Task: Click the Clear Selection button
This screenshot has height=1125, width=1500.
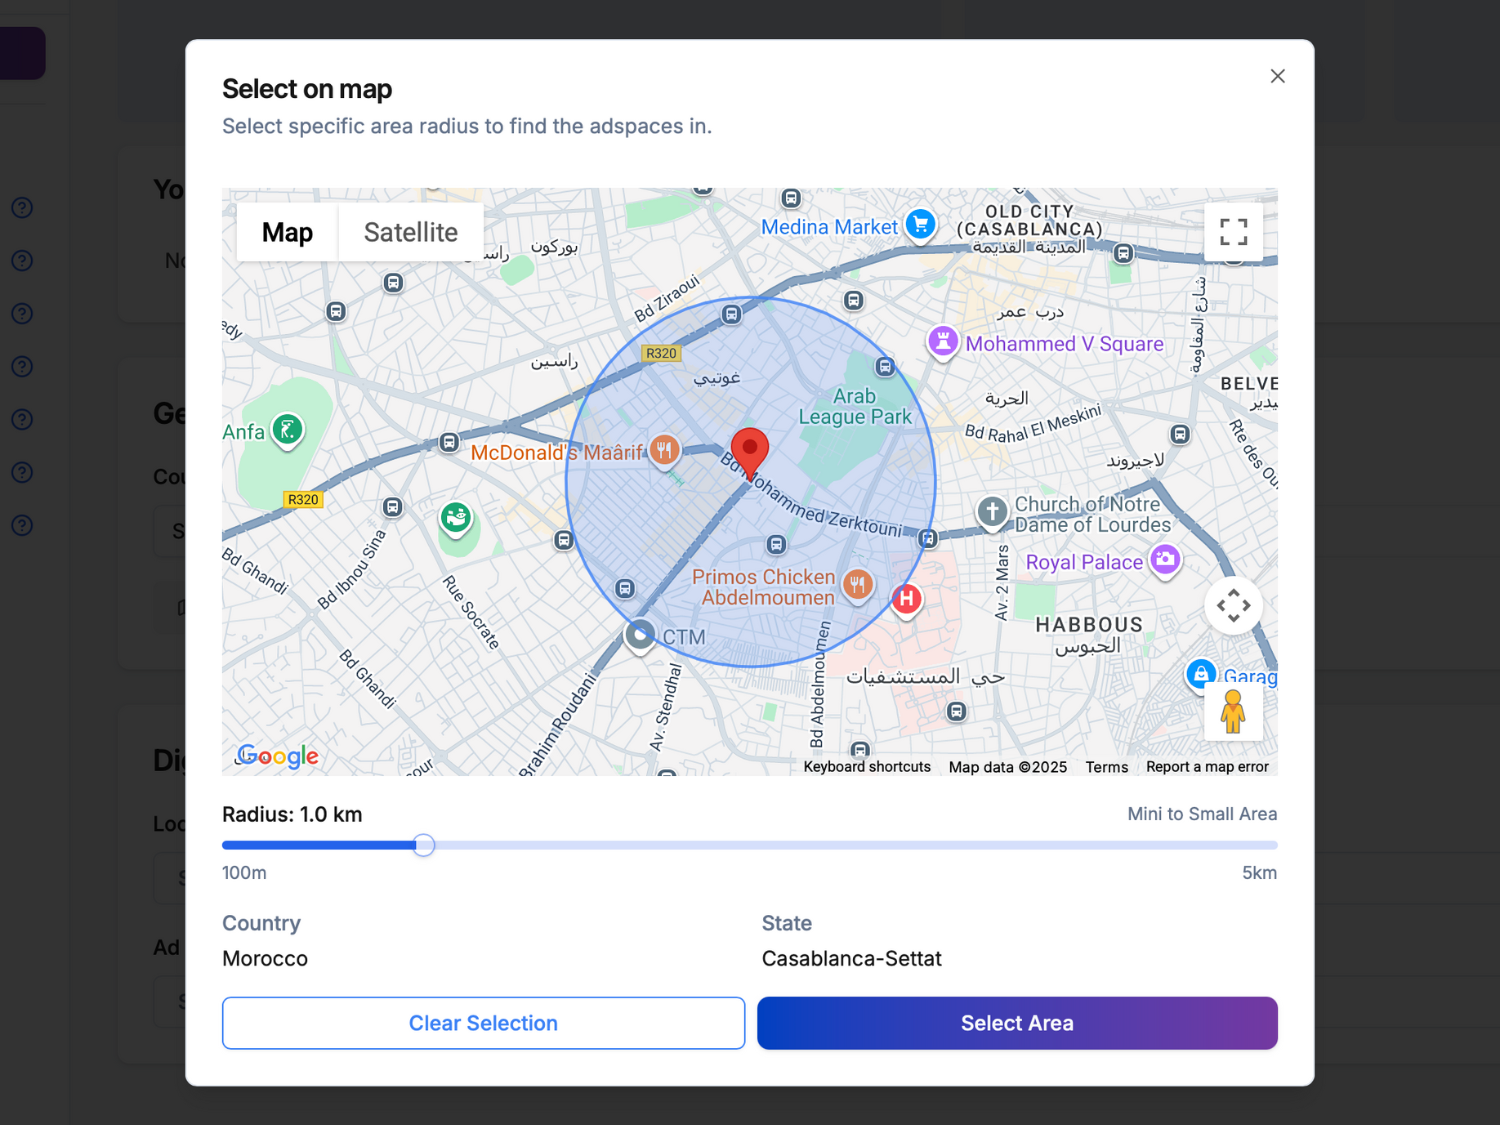Action: tap(483, 1023)
